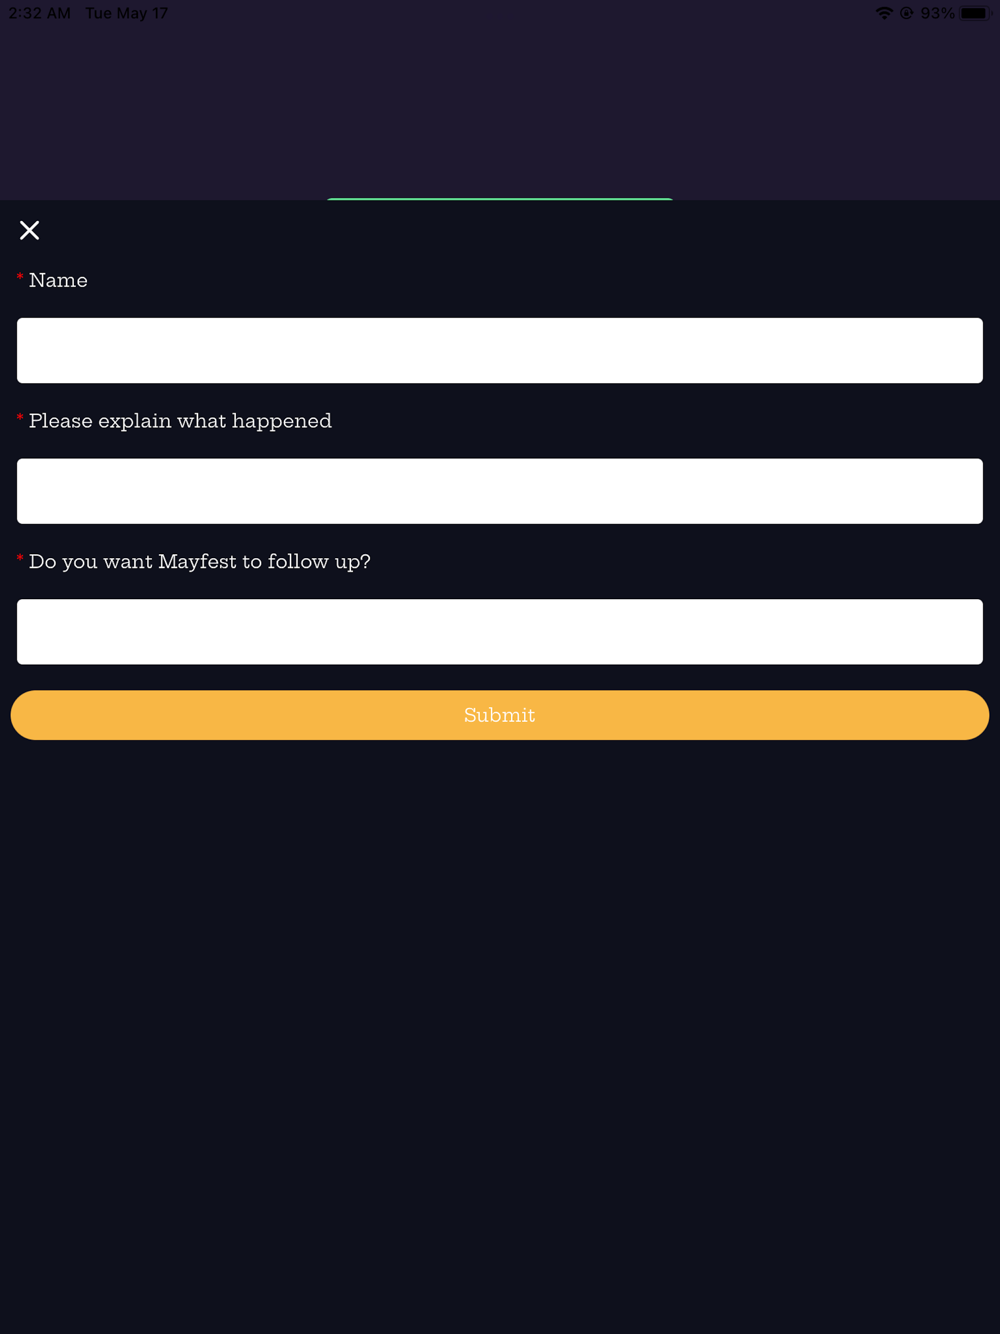1000x1334 pixels.
Task: Click the red asterisk beside the Mayfest question
Action: coord(20,558)
